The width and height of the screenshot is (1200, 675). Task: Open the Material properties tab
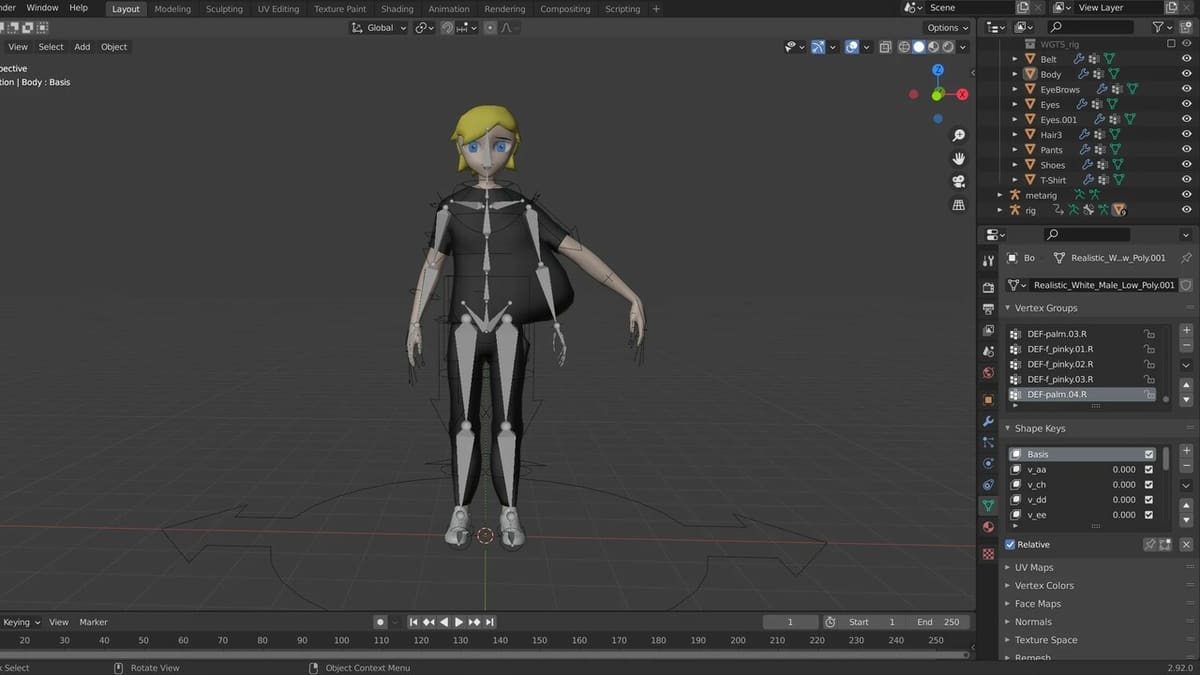pyautogui.click(x=988, y=527)
